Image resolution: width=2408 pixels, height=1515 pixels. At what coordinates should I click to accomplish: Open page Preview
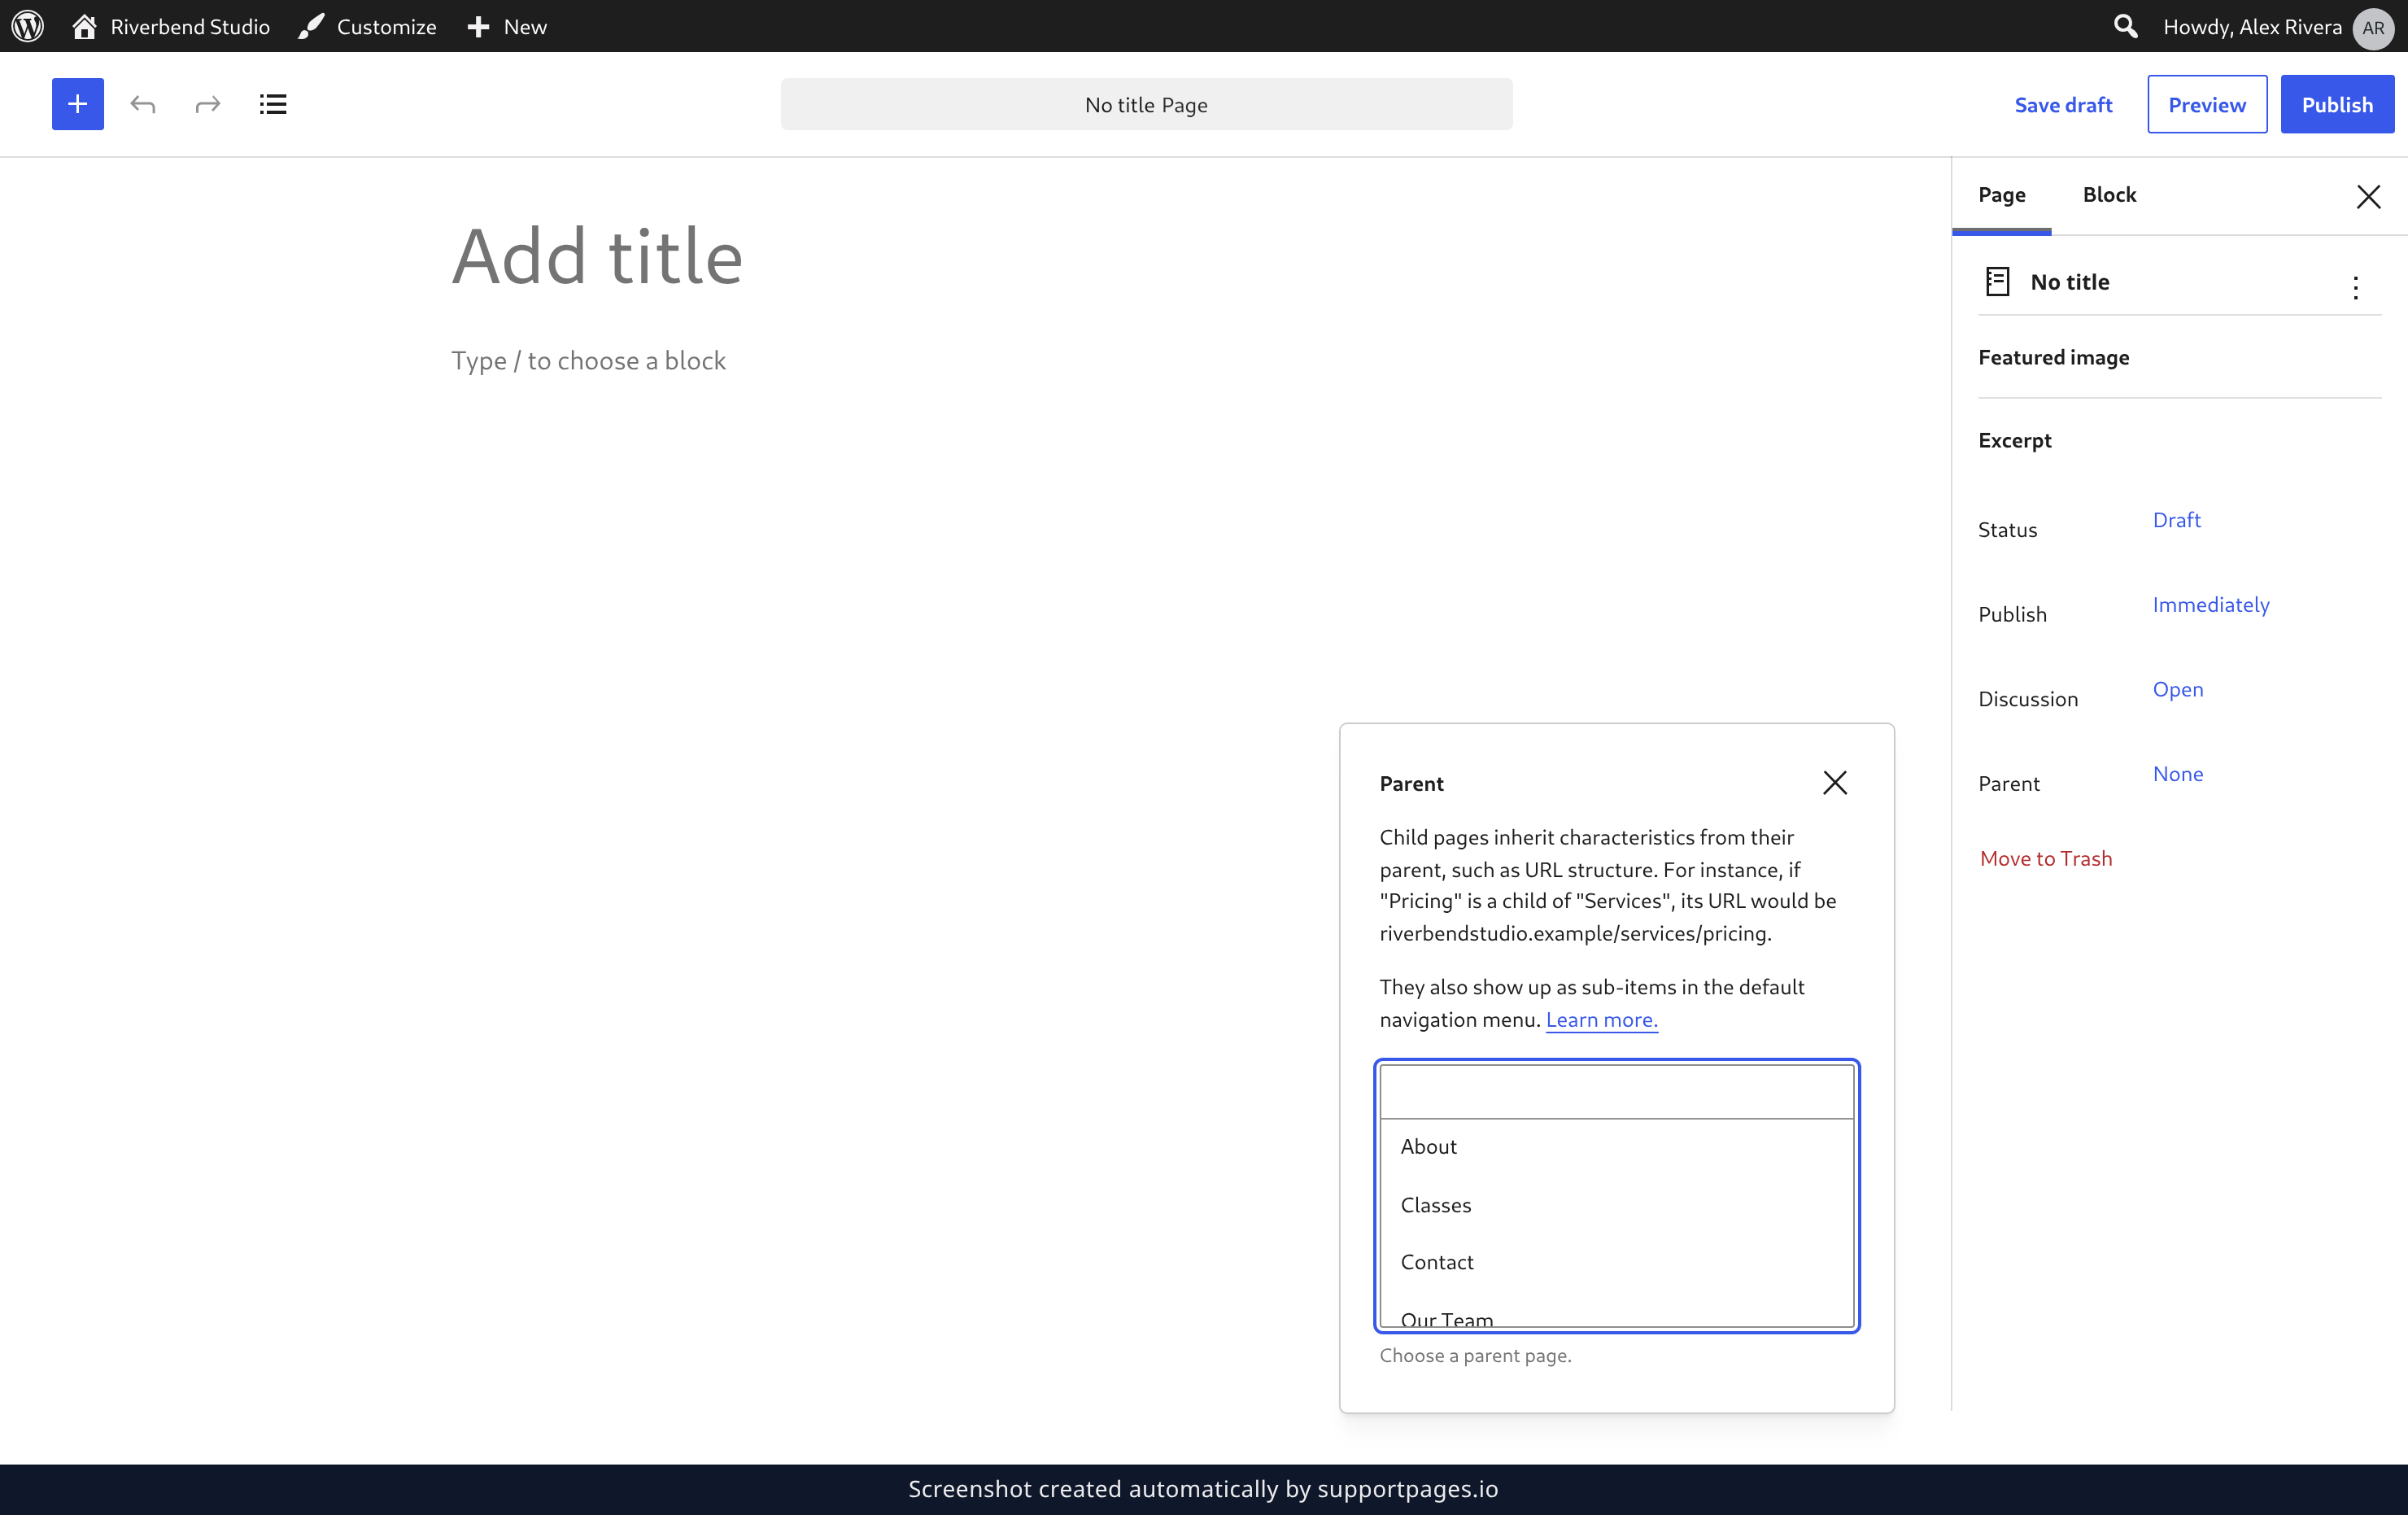click(2207, 104)
